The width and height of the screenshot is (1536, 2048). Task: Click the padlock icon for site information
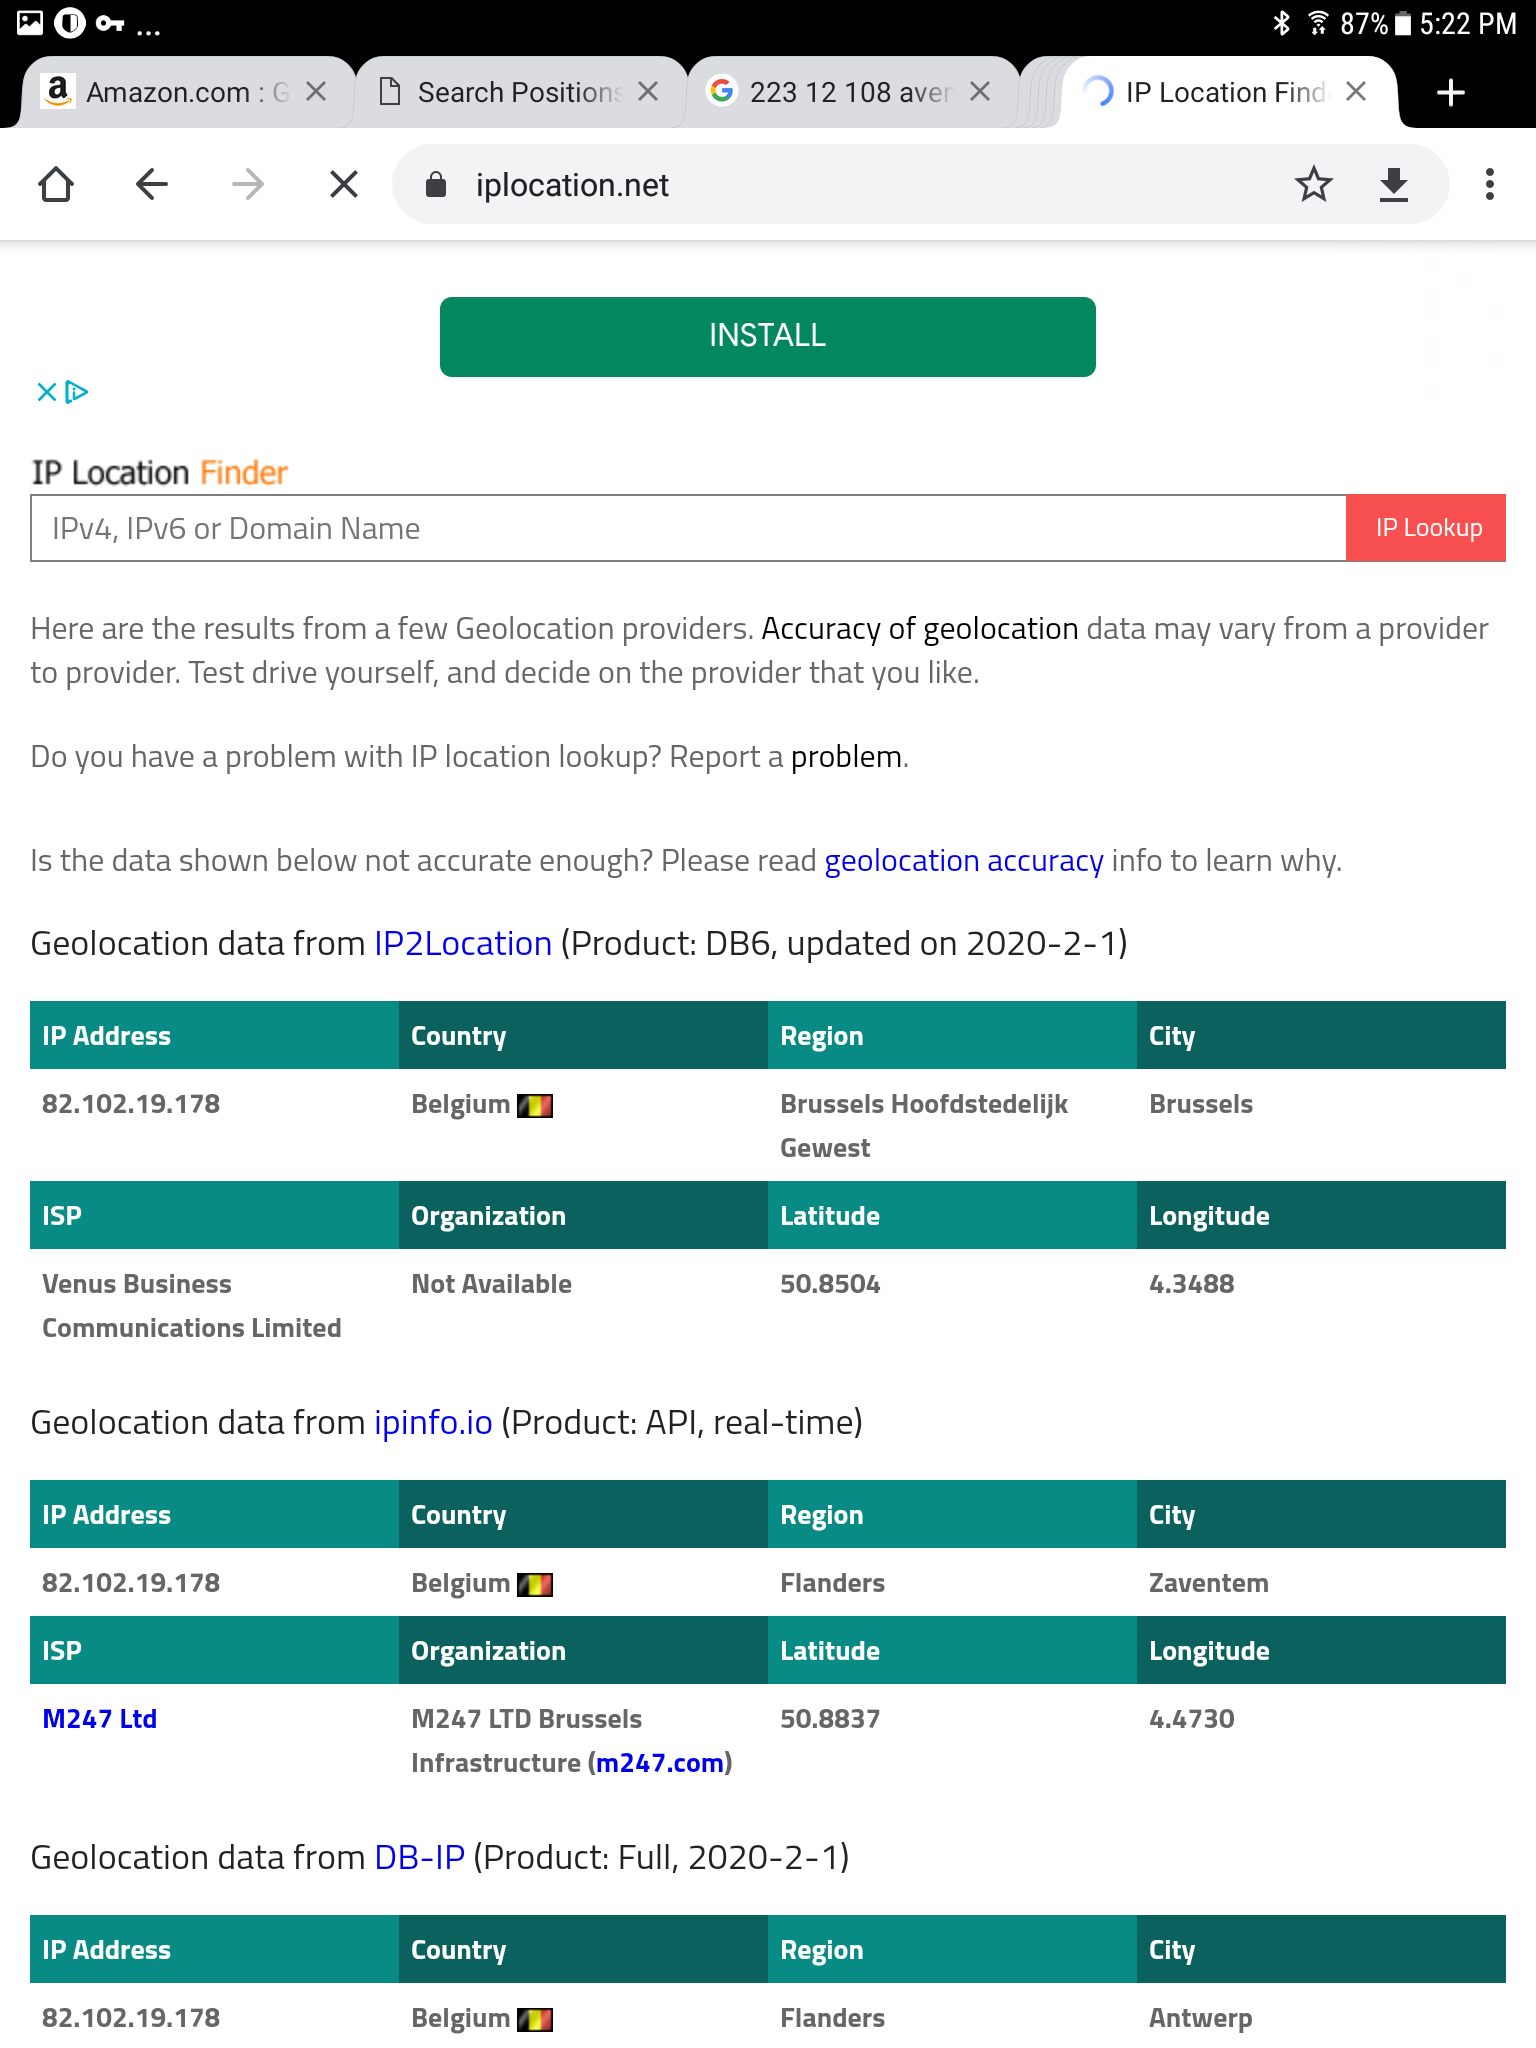(x=435, y=184)
